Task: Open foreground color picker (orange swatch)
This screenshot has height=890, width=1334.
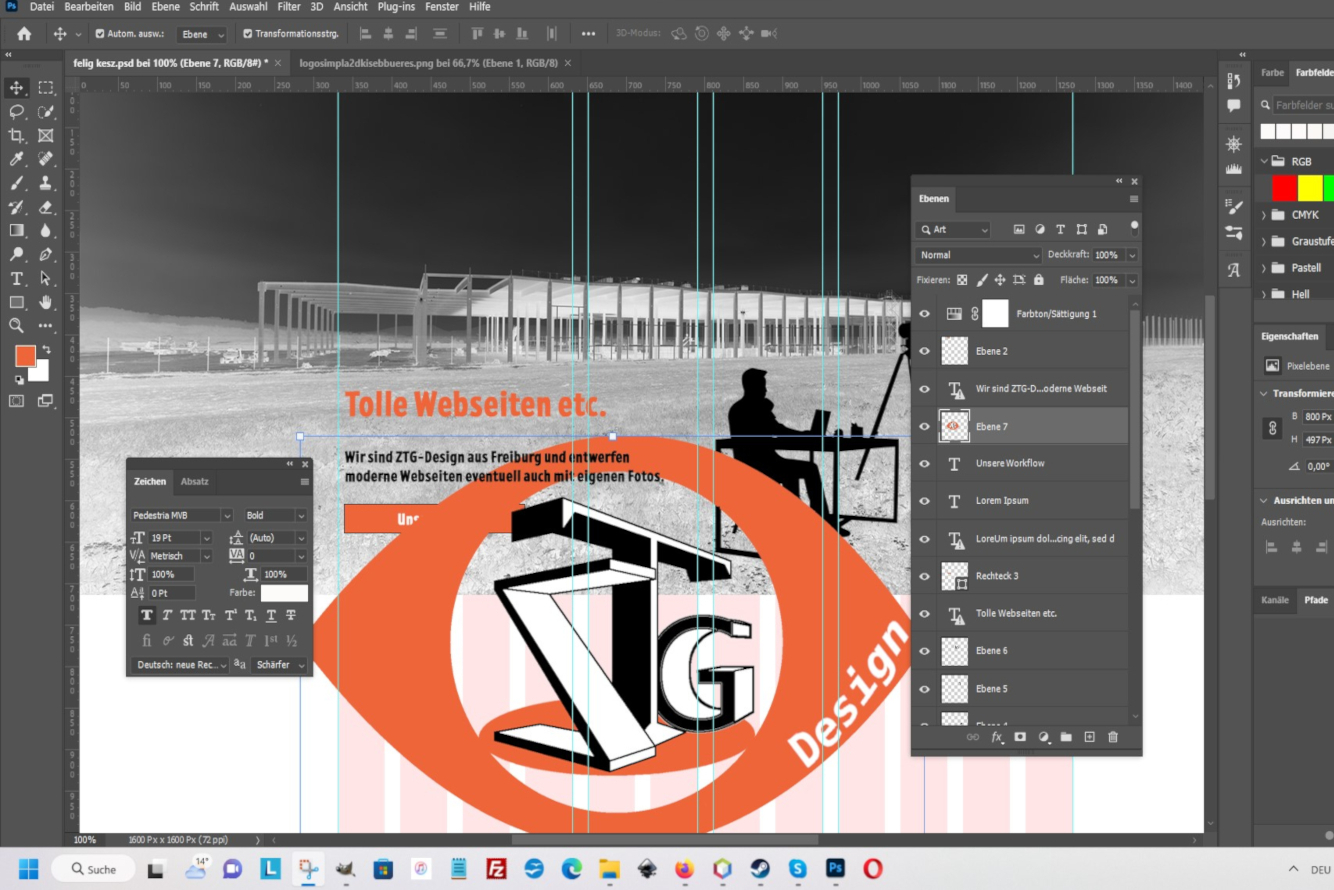Action: tap(25, 356)
